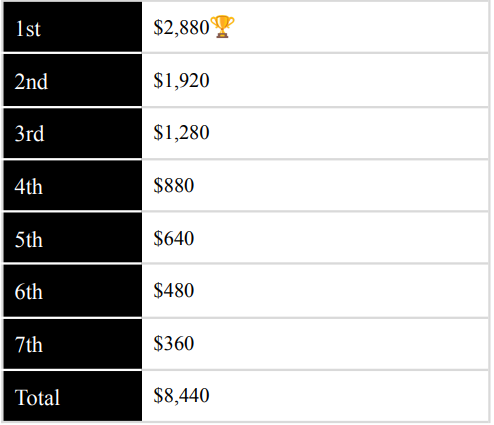Select the 4th place label cell
494x425 pixels.
coord(73,185)
